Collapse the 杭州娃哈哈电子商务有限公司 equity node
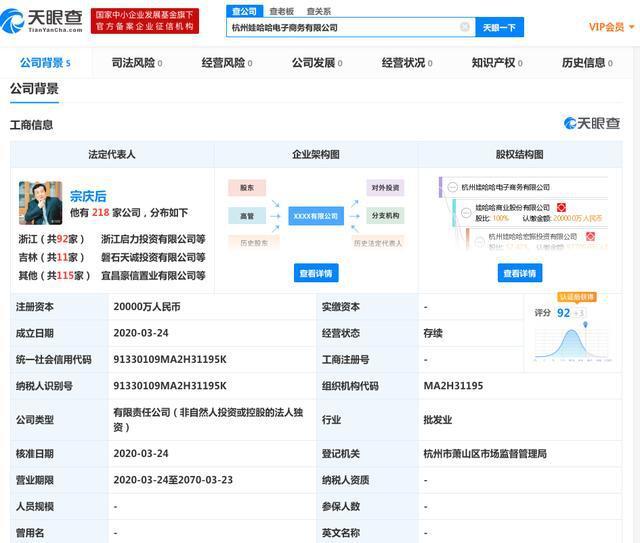 click(452, 187)
